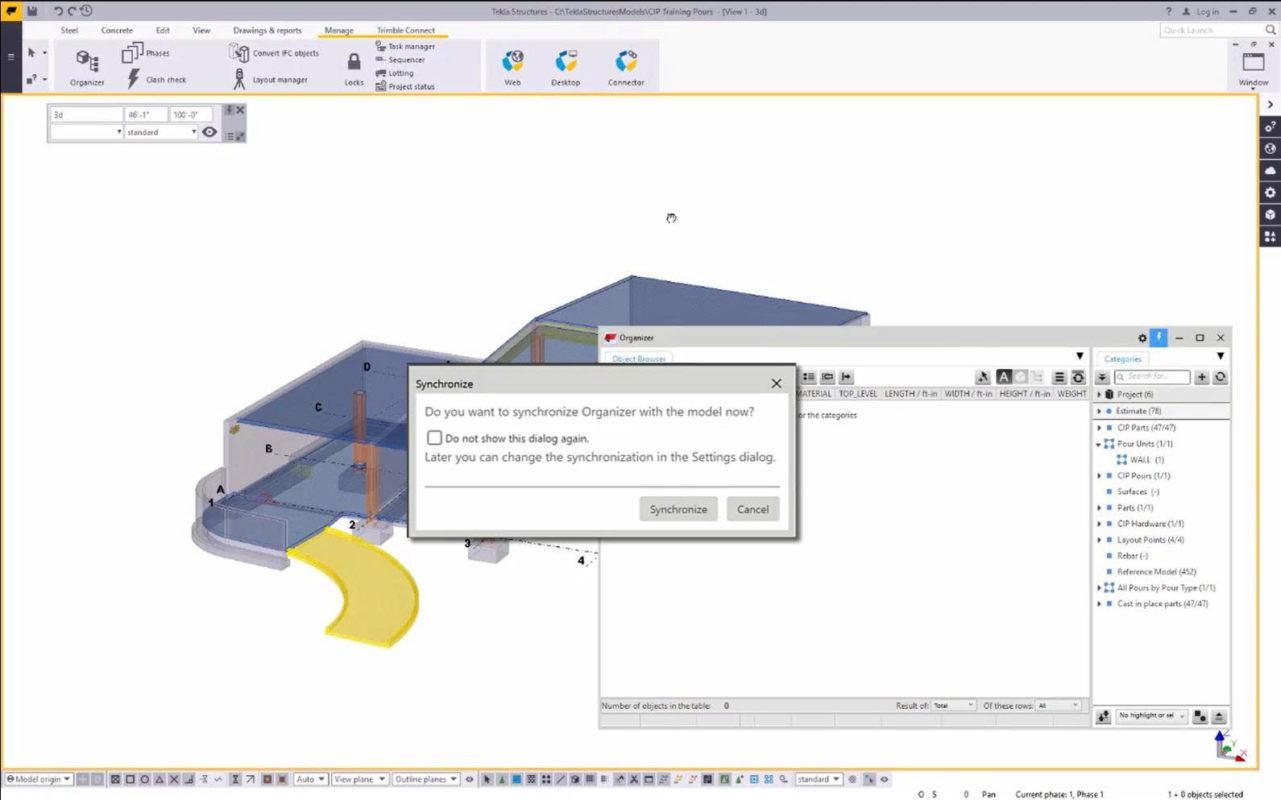Click the Log in link
The height and width of the screenshot is (800, 1281).
coord(1207,11)
